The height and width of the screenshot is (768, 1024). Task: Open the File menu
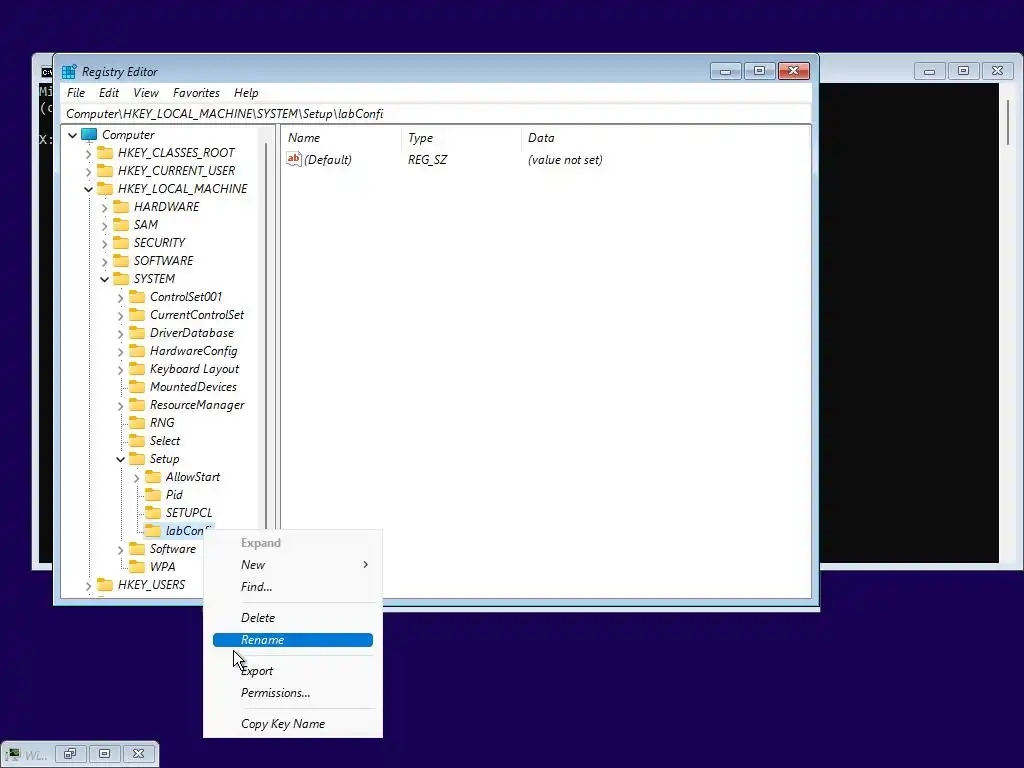point(76,93)
